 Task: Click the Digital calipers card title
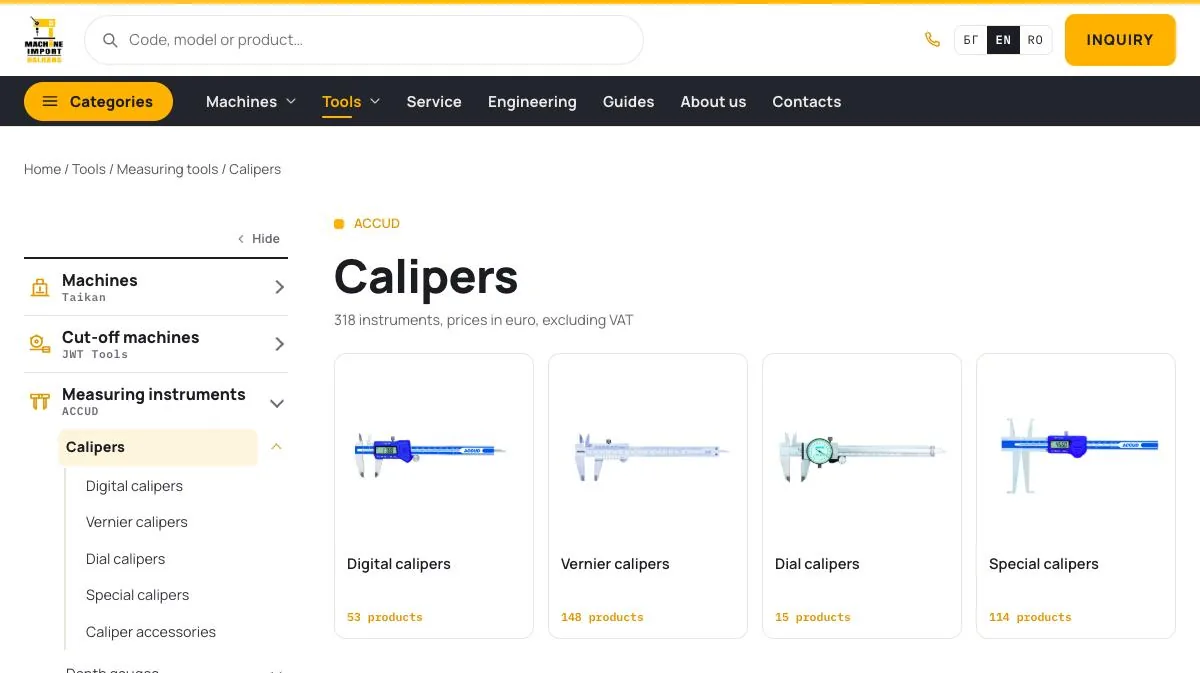pyautogui.click(x=399, y=564)
